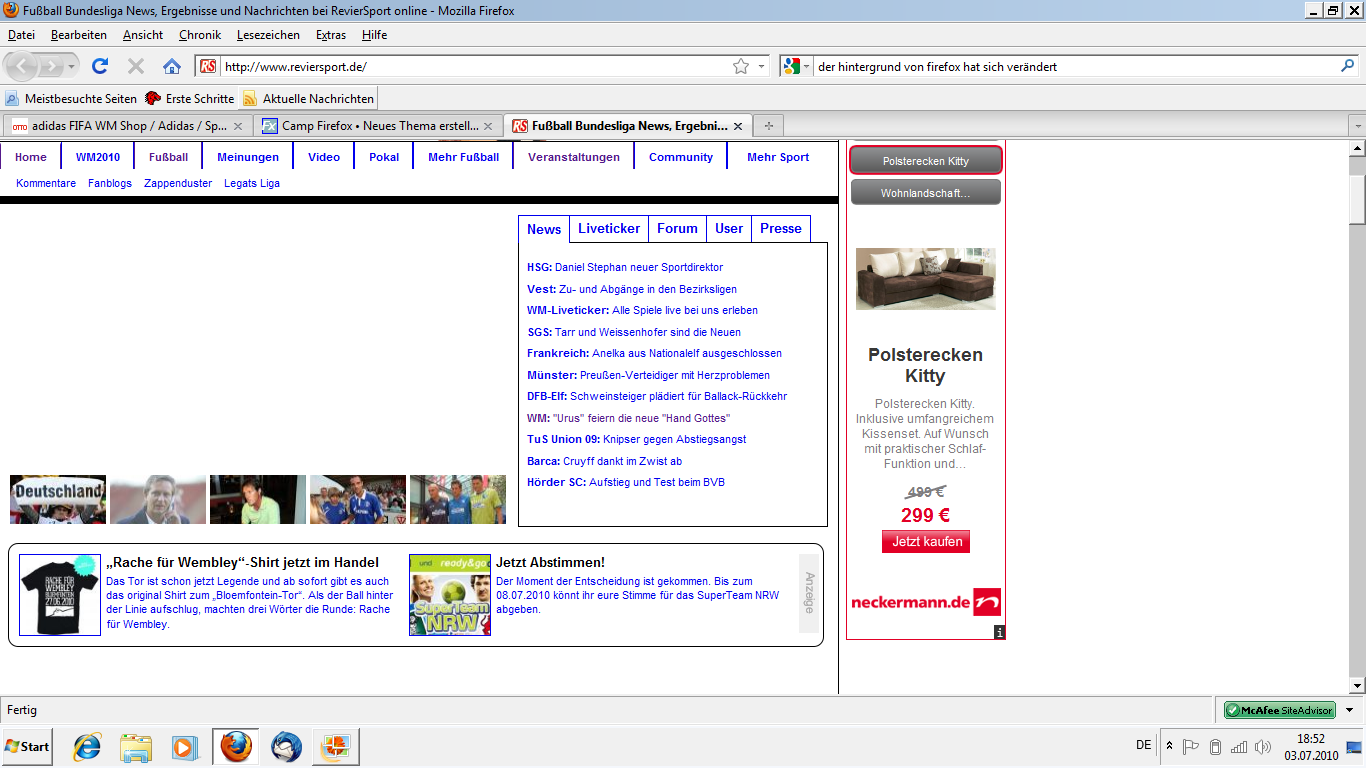The width and height of the screenshot is (1366, 768).
Task: Click the Google search engine icon
Action: tap(792, 66)
